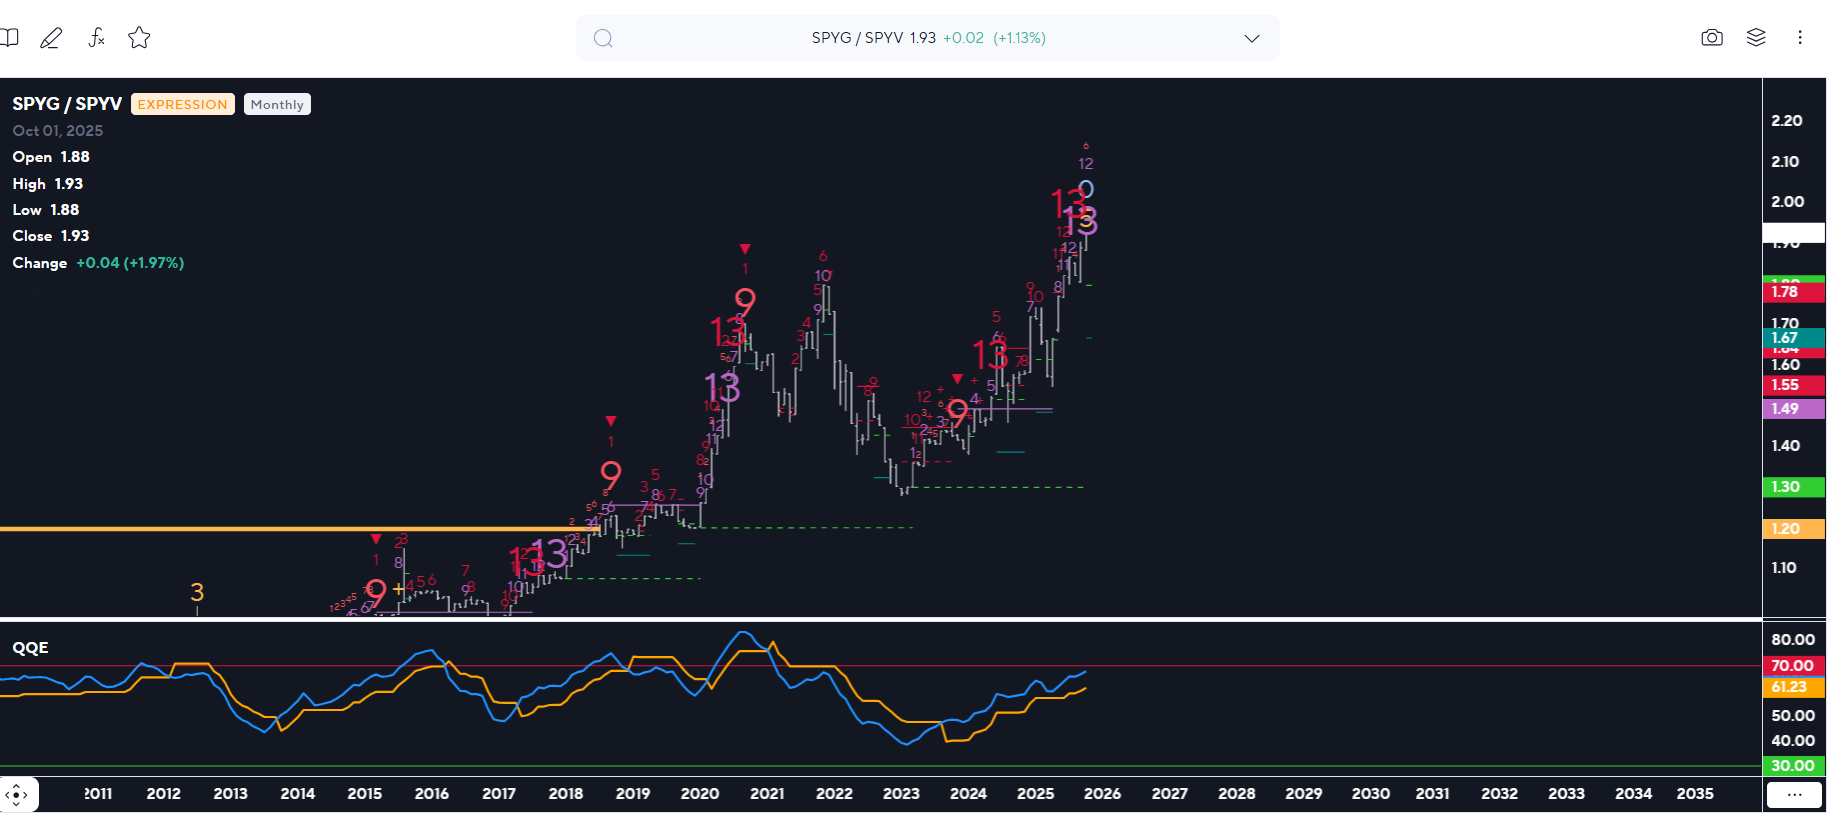Screen dimensions: 1834x816
Task: Open the stacked layers icon
Action: click(x=1755, y=38)
